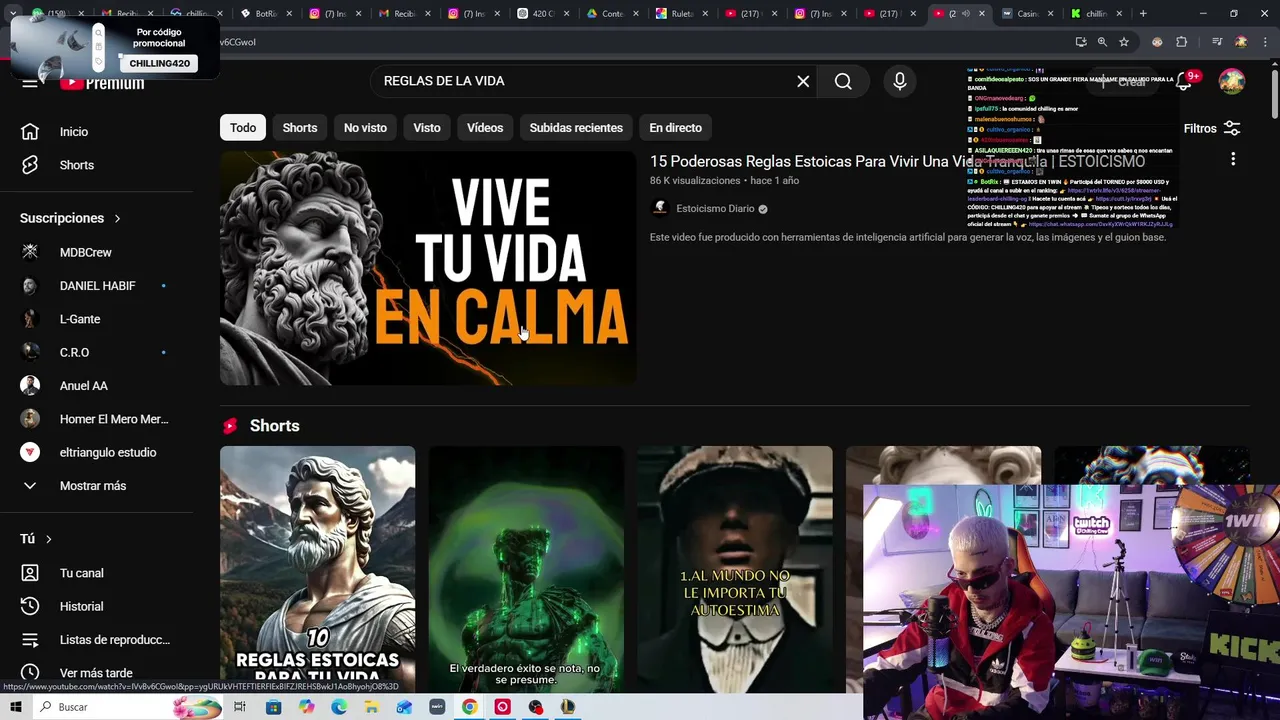1280x720 pixels.
Task: Select the No visto filter chip
Action: pos(365,128)
